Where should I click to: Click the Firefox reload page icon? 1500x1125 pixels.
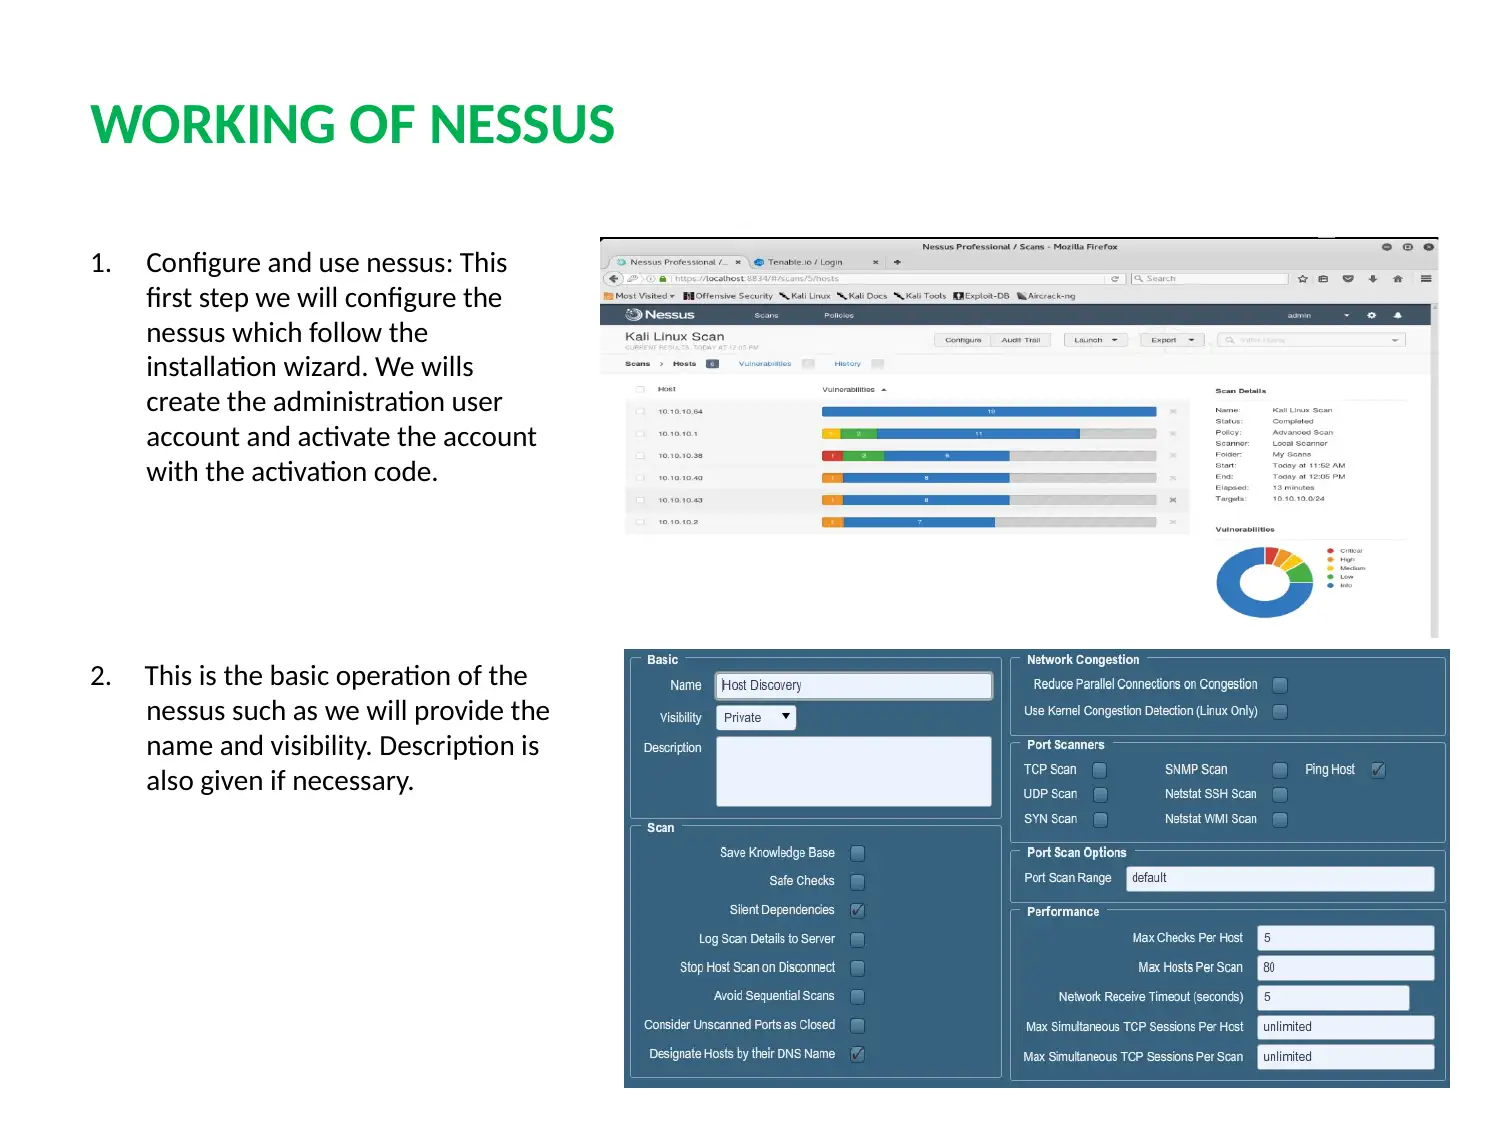tap(1115, 279)
